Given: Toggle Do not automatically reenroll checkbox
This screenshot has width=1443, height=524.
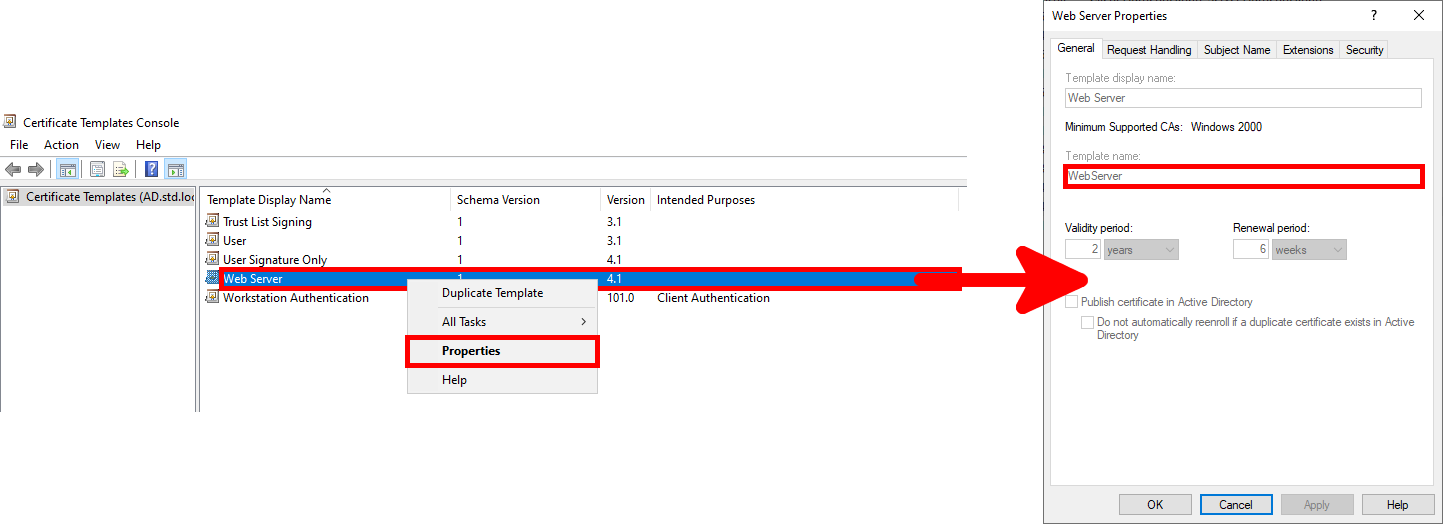Looking at the screenshot, I should point(1087,322).
